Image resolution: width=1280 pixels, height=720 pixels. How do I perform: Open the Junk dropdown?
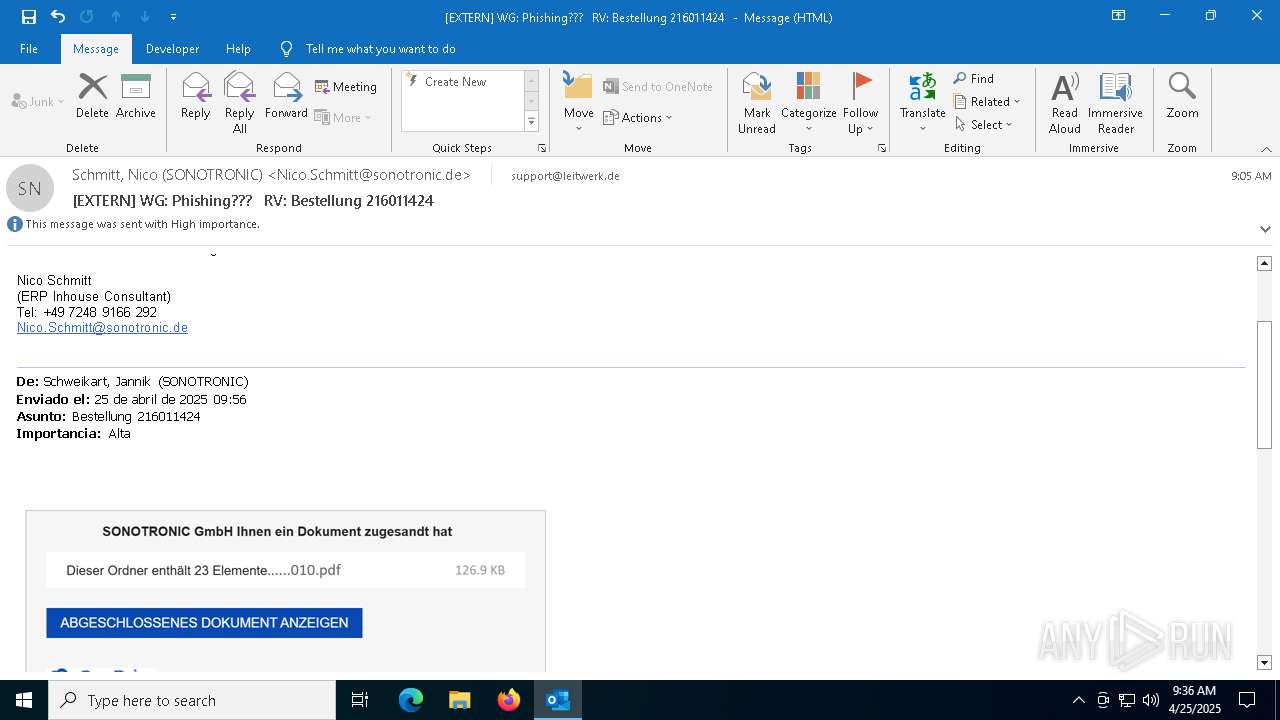coord(38,102)
